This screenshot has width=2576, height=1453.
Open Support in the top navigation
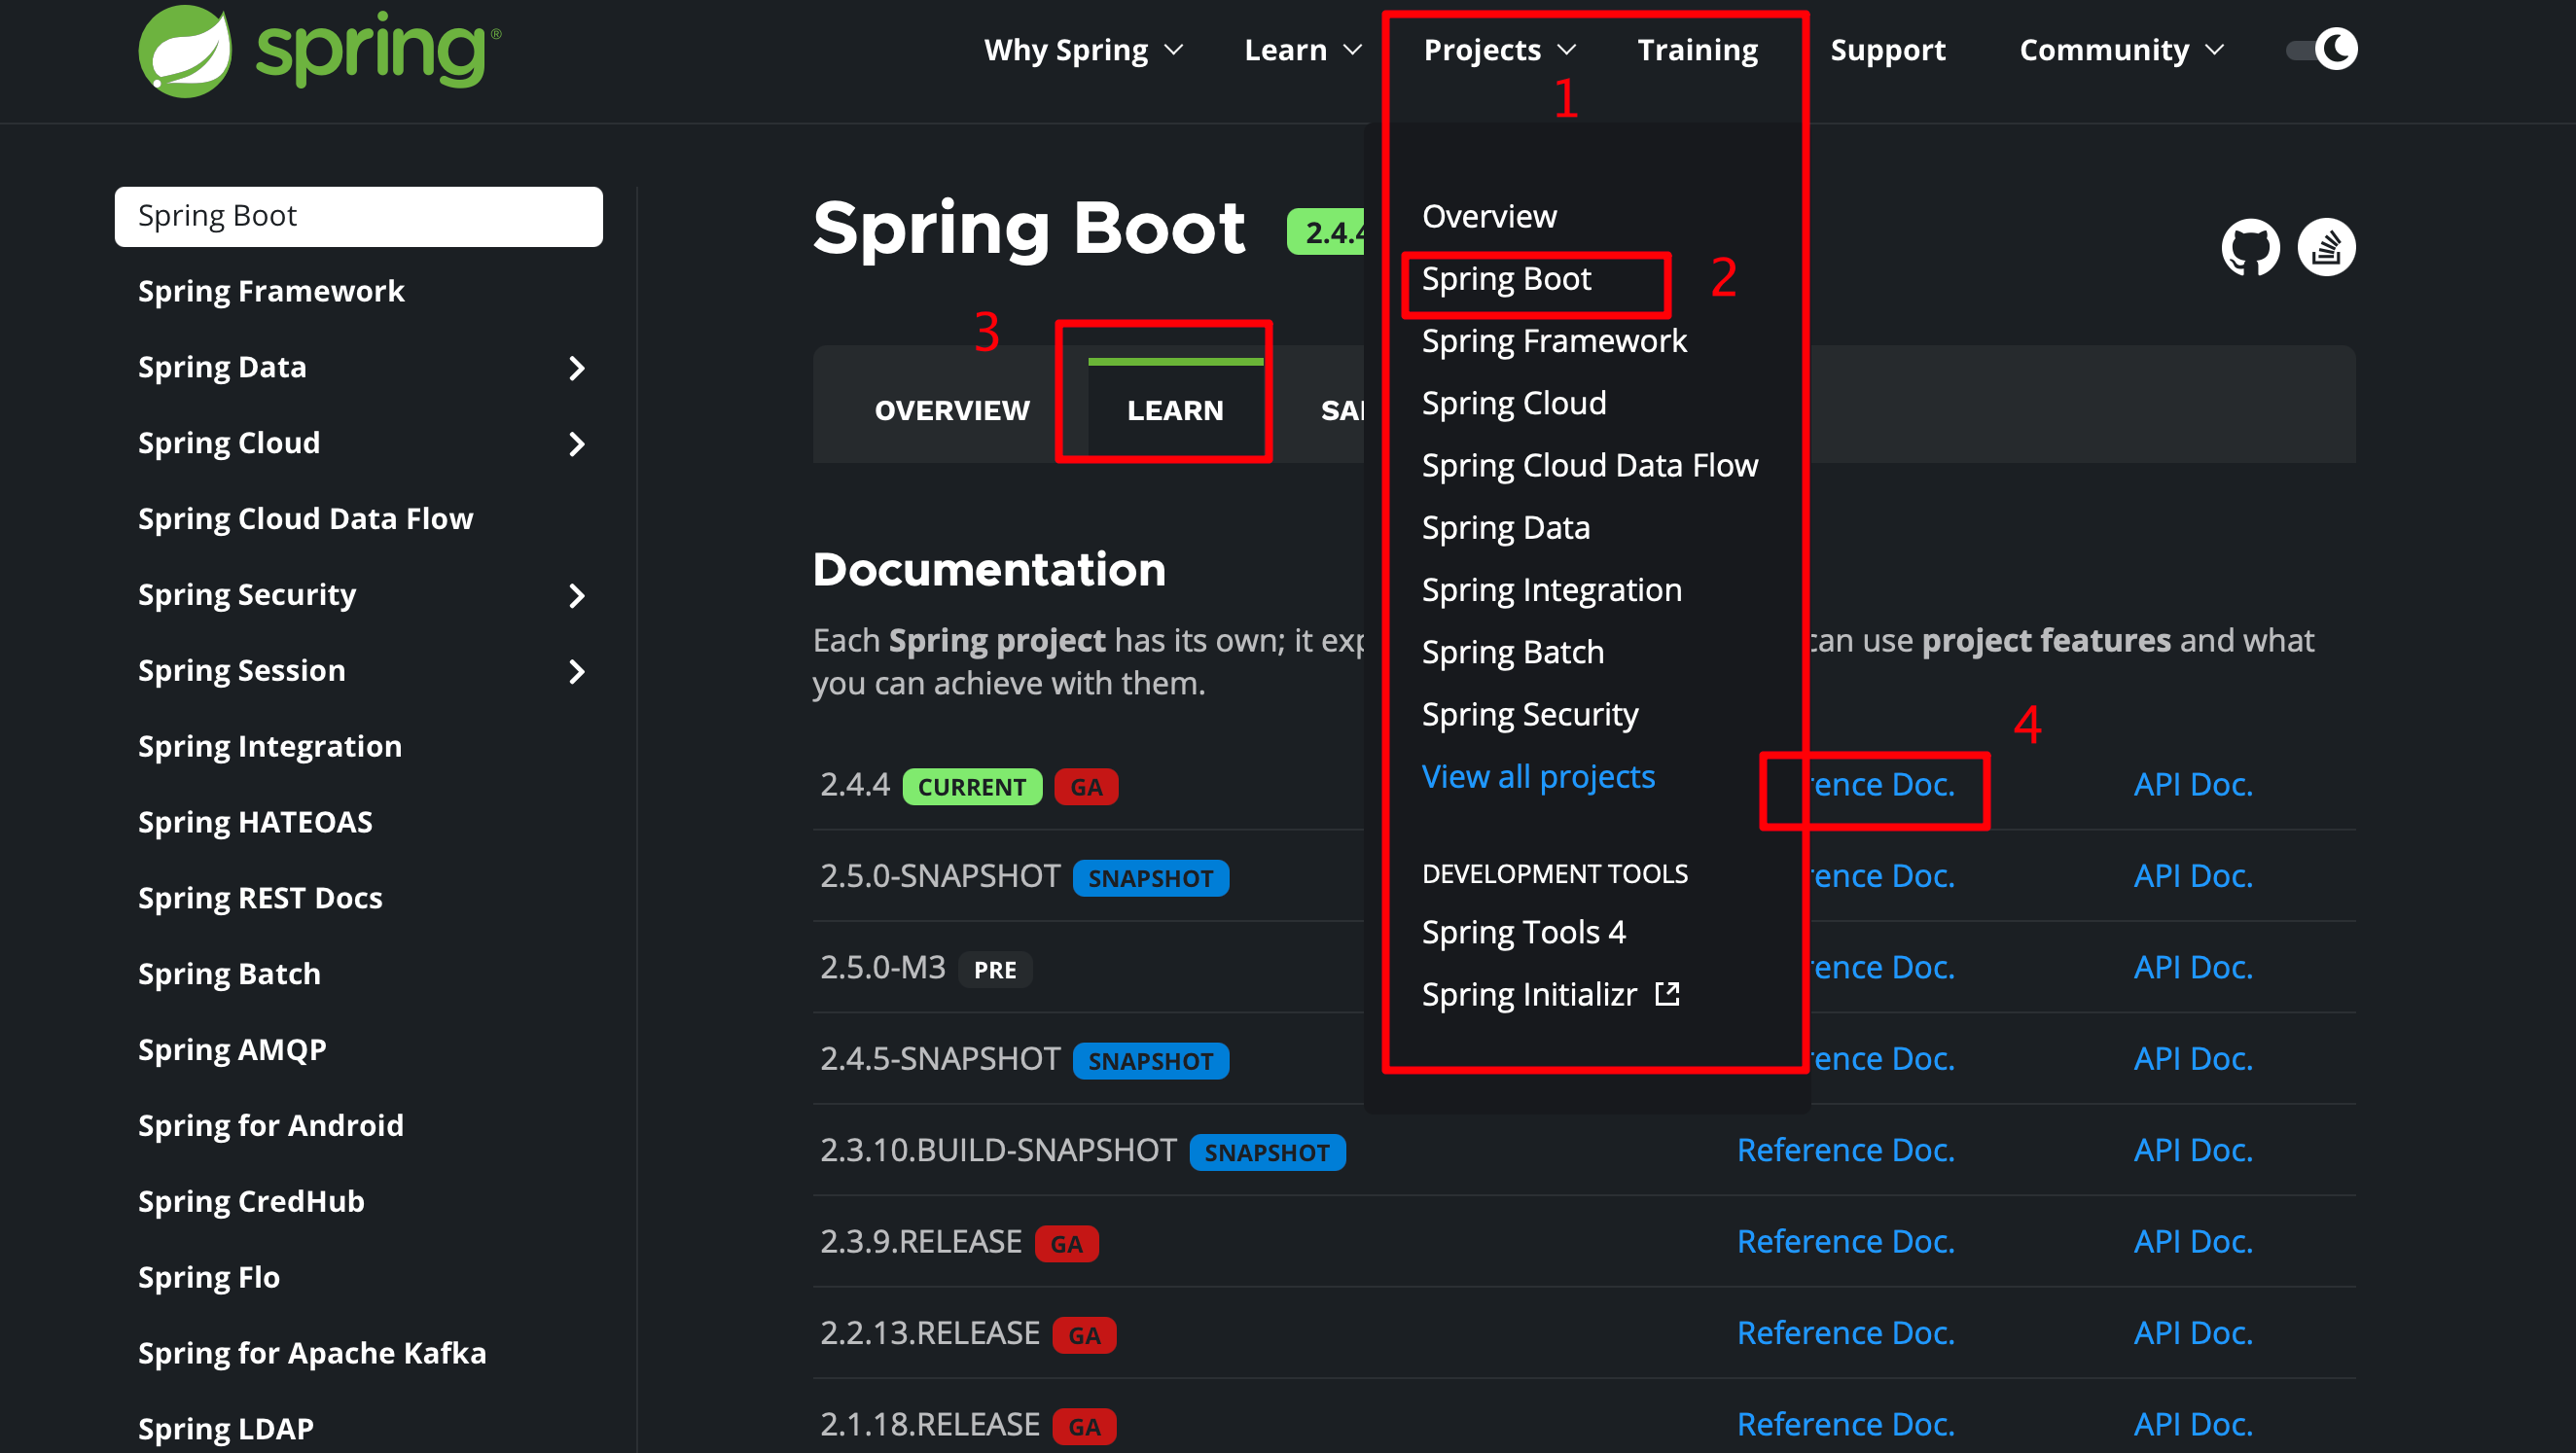click(1888, 50)
